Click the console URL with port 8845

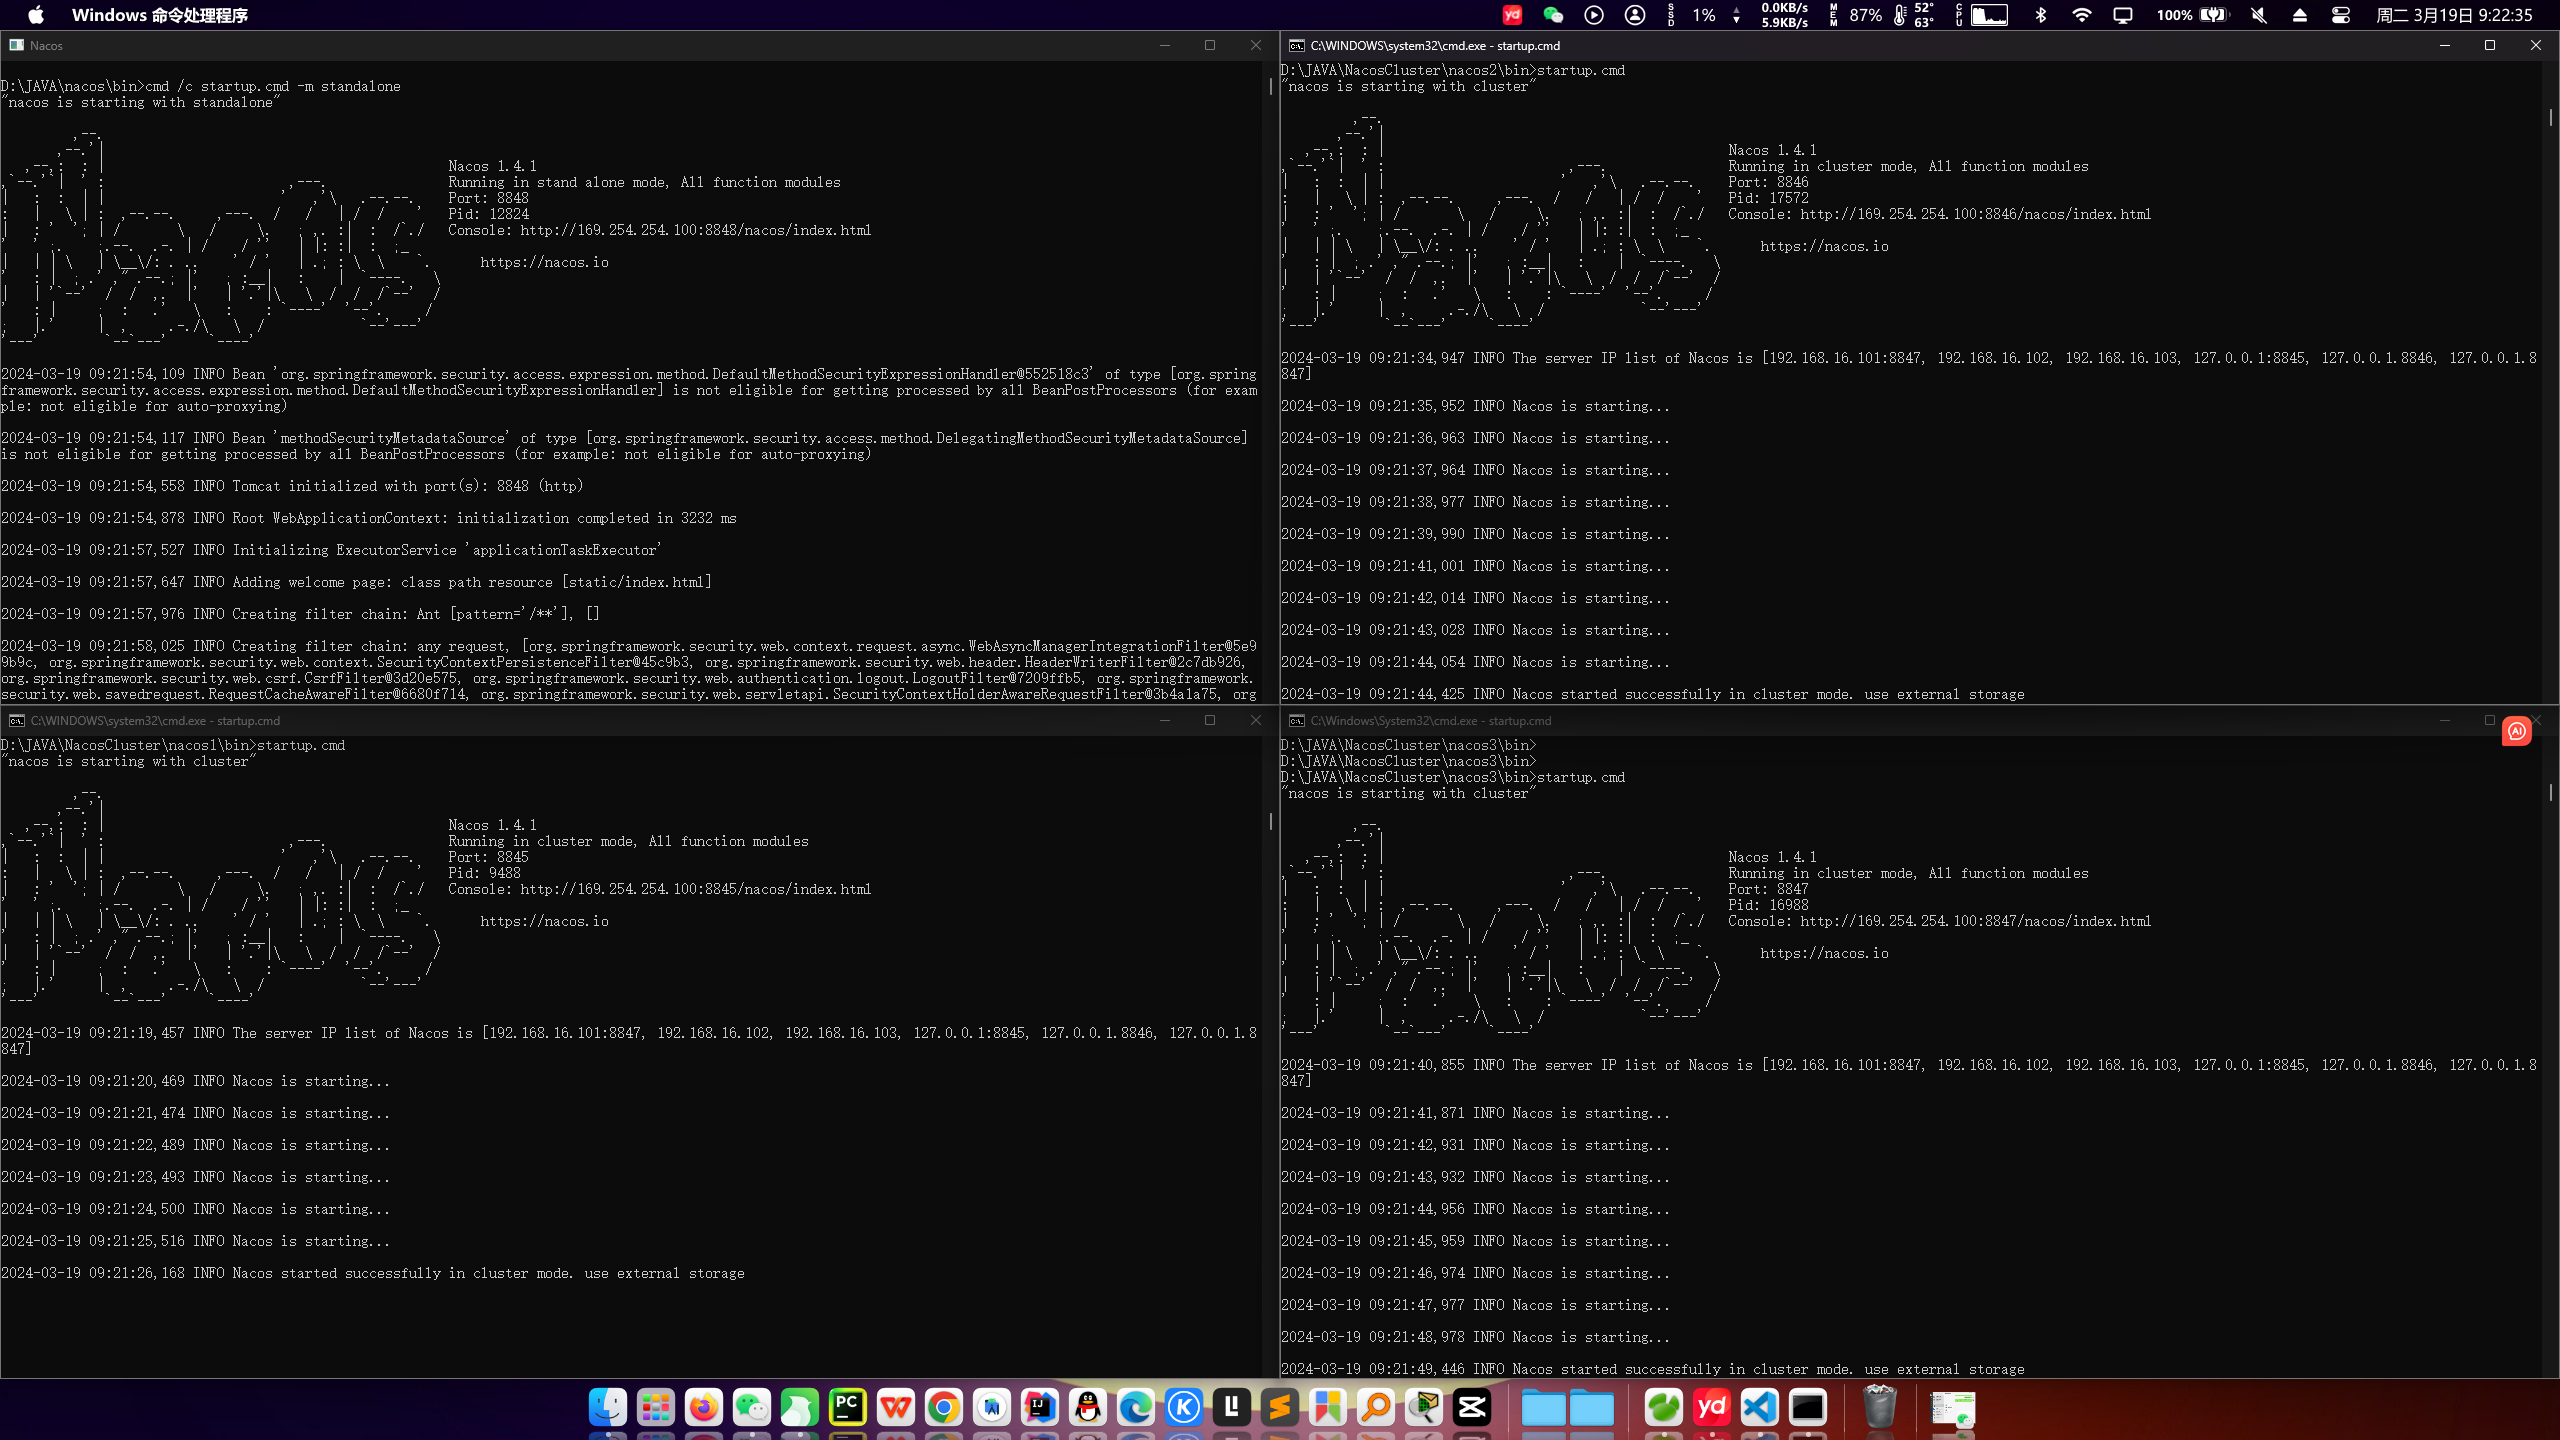[x=695, y=889]
